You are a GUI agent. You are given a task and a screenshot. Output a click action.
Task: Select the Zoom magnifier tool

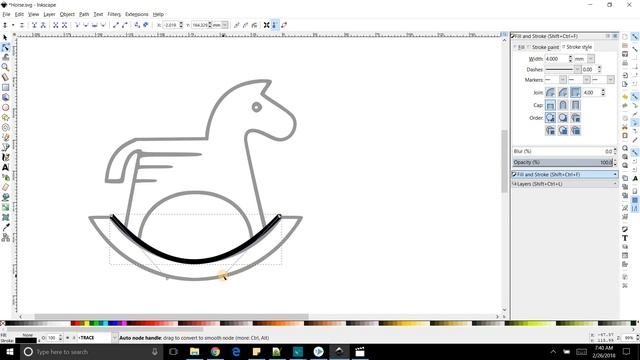tap(5, 67)
